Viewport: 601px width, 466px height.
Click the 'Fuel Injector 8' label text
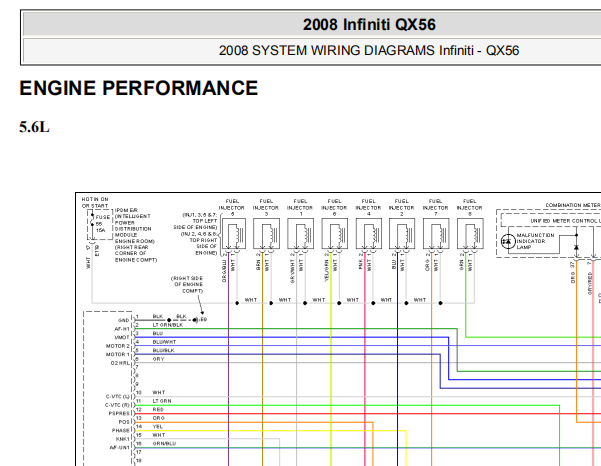[x=470, y=207]
